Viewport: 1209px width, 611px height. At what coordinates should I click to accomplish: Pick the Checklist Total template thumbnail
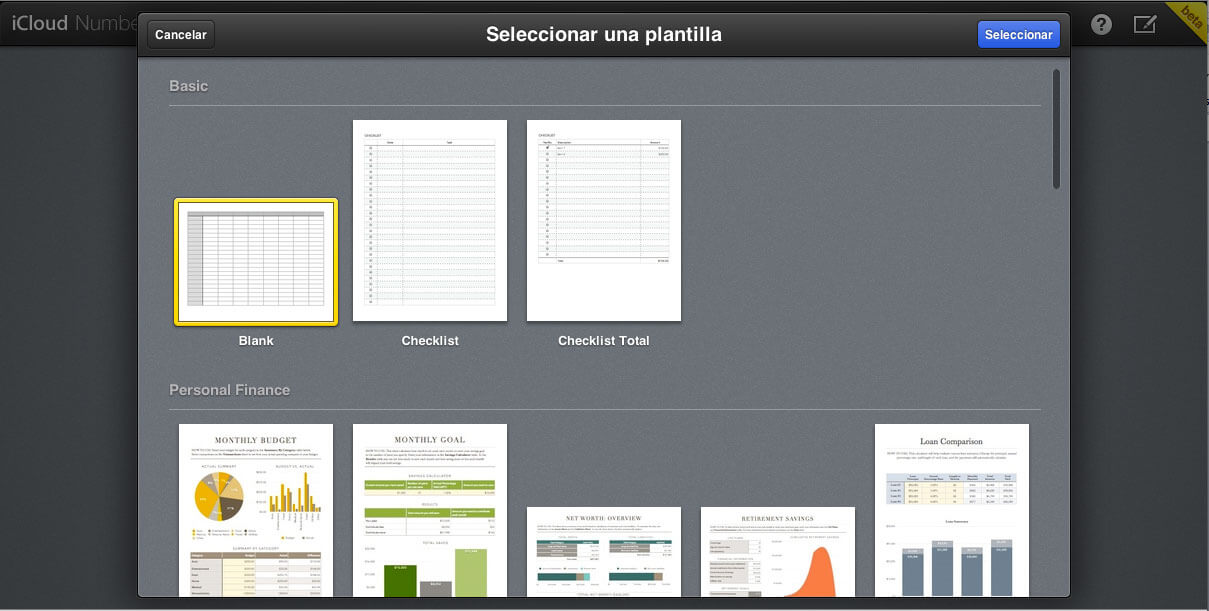pyautogui.click(x=604, y=221)
